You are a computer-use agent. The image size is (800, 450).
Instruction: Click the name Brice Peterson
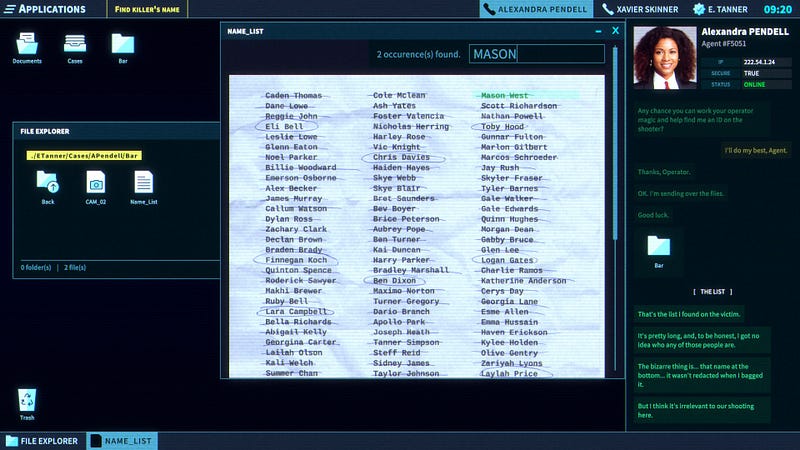click(406, 219)
